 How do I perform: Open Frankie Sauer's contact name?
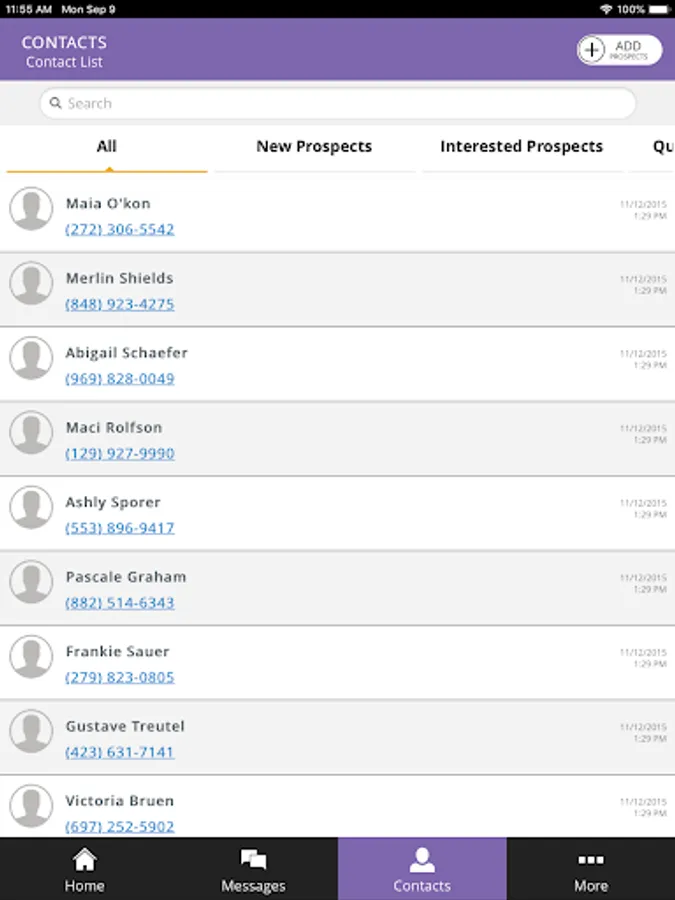118,651
